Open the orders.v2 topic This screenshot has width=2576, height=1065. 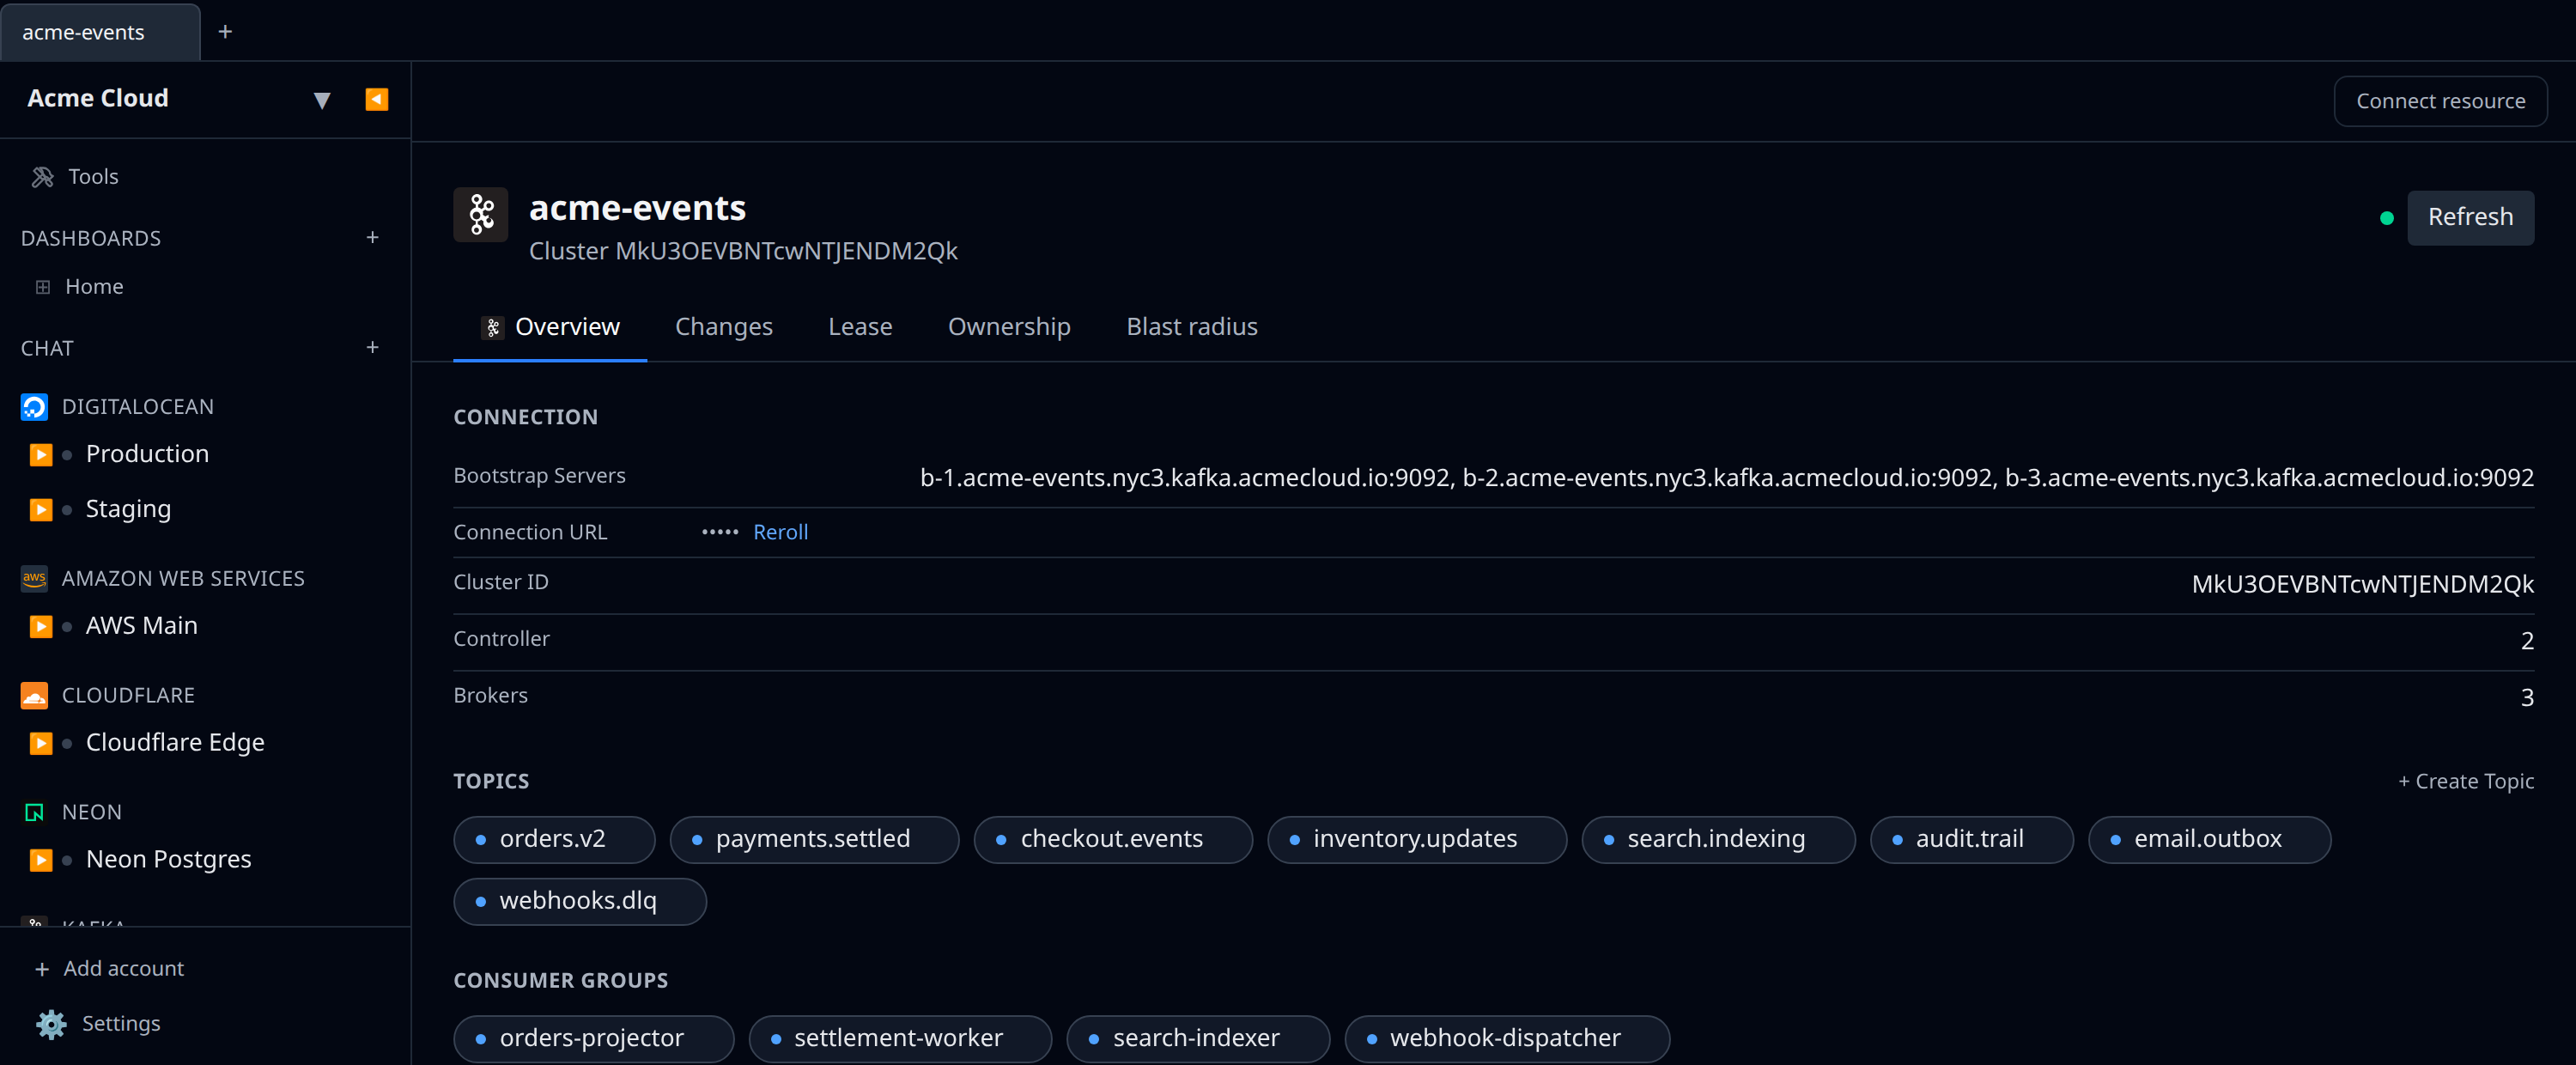pos(554,840)
